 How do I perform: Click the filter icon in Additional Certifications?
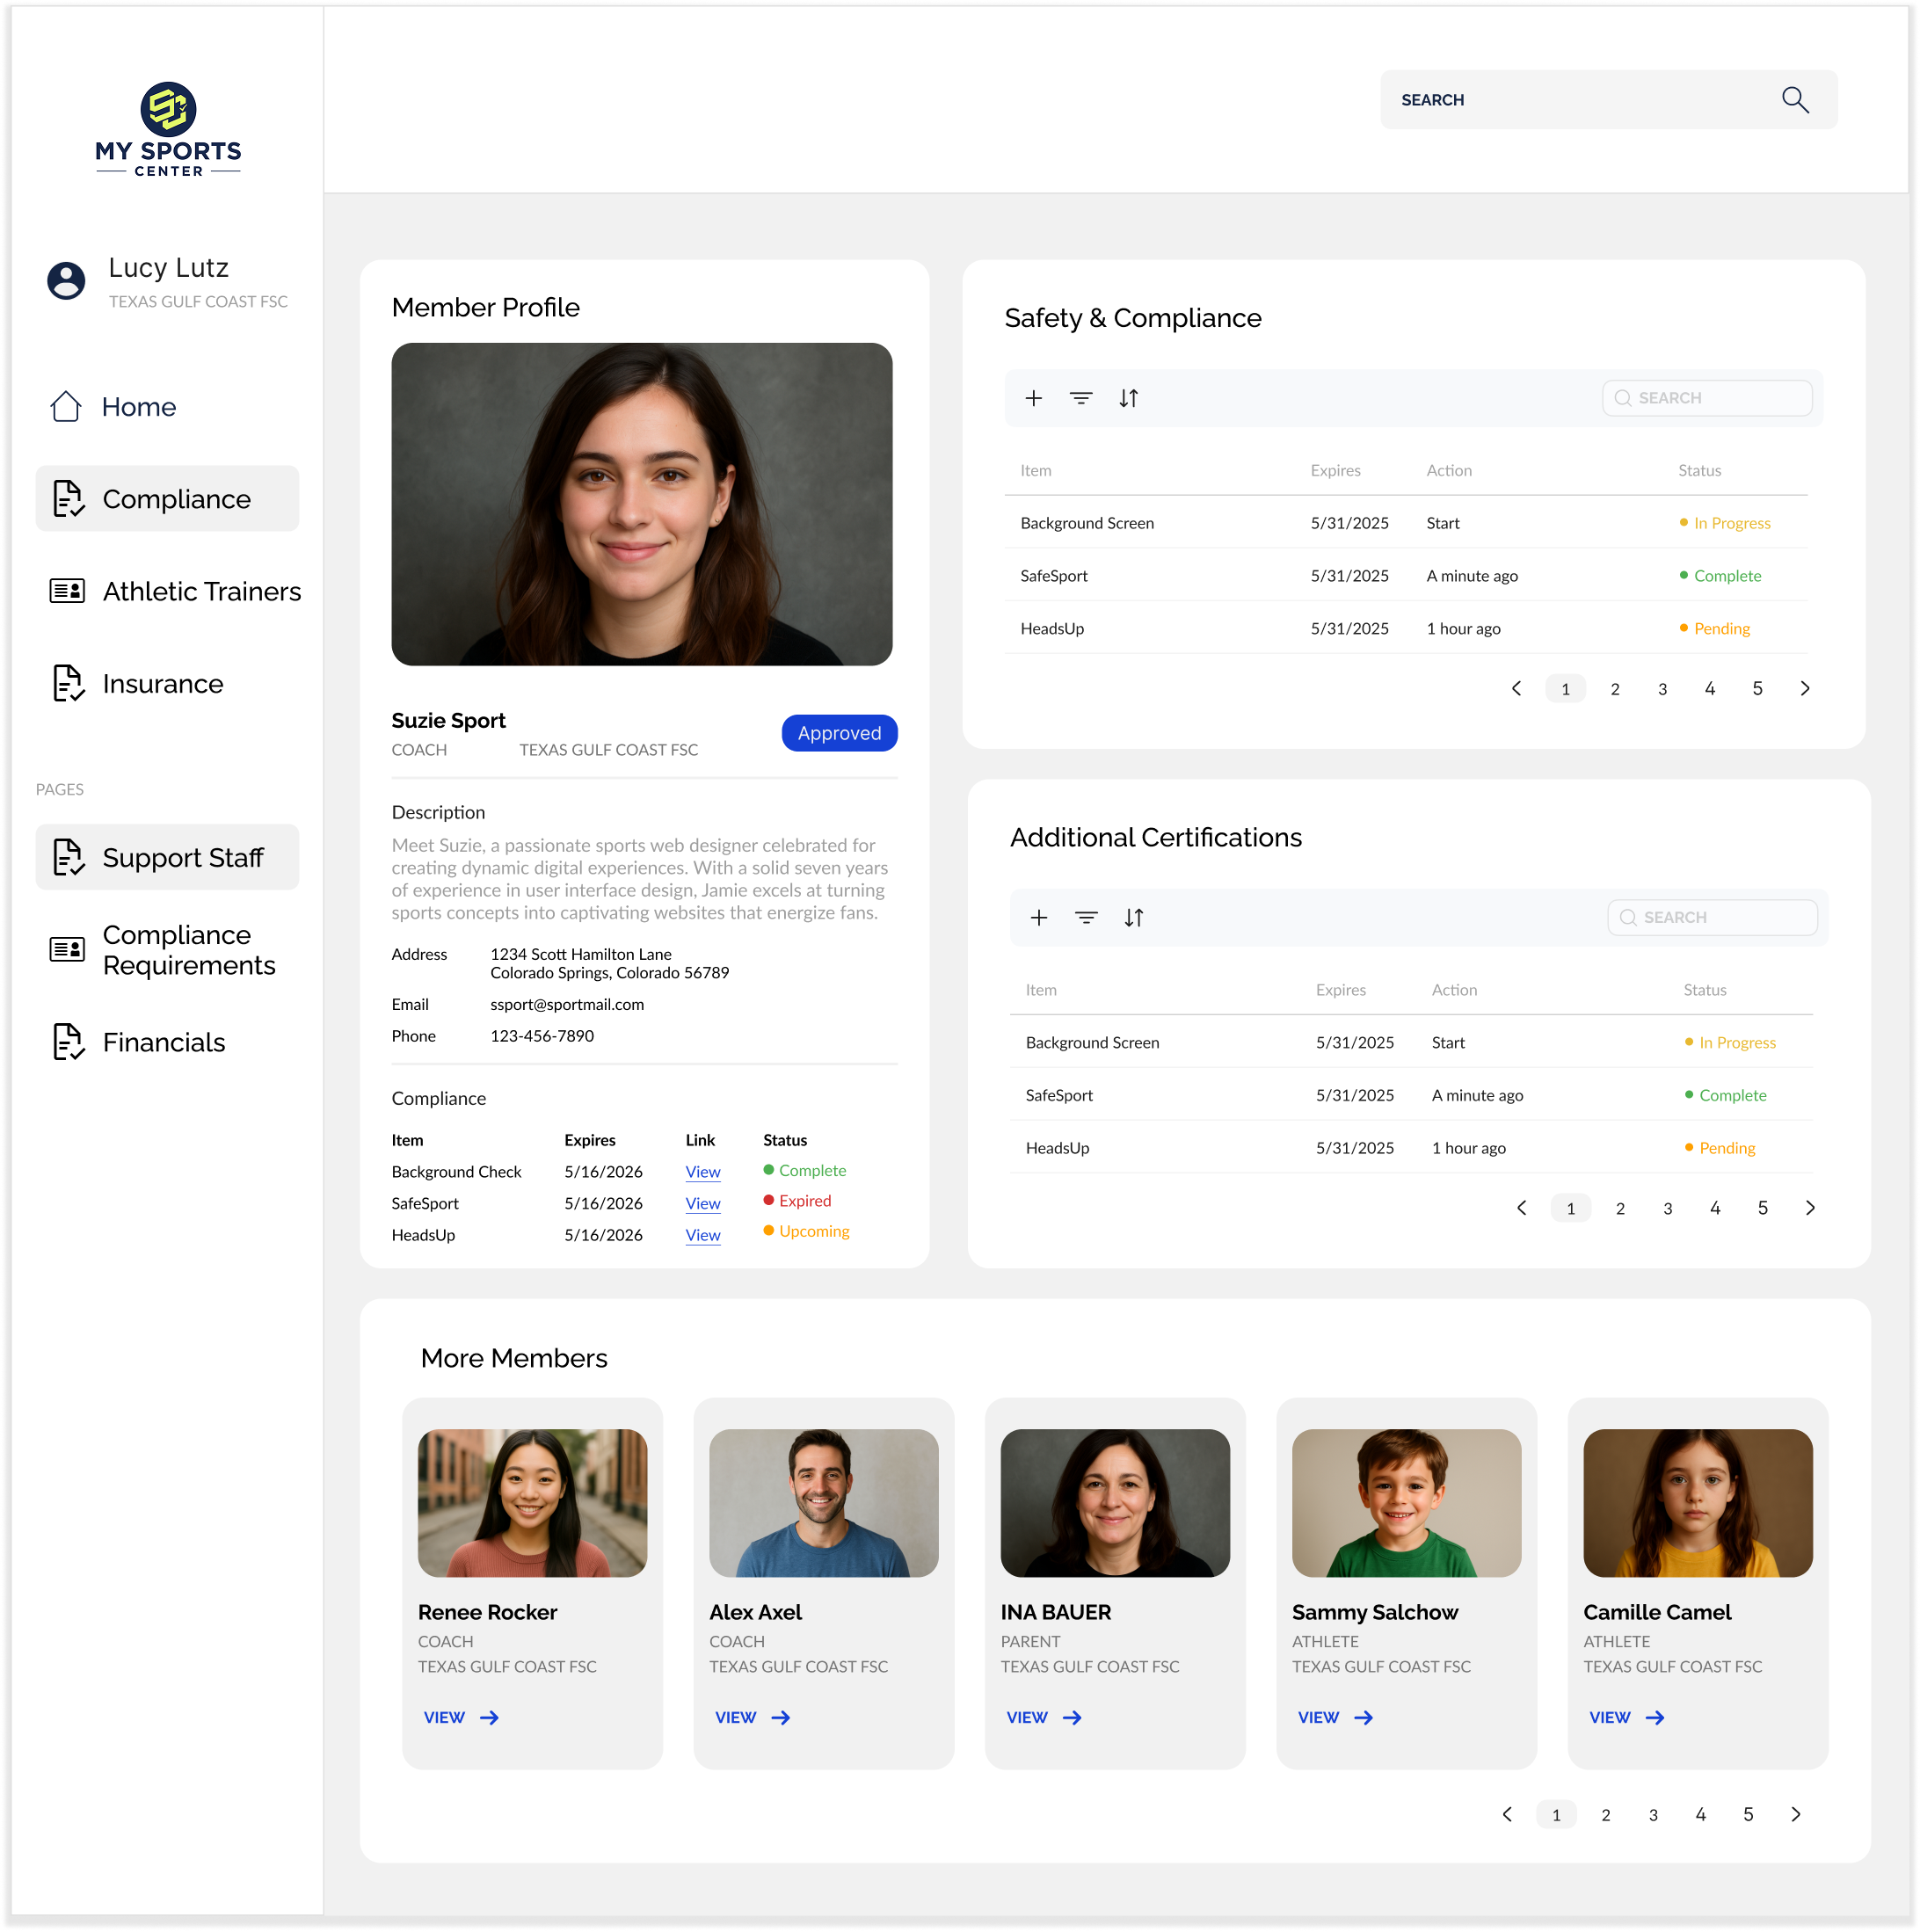coord(1086,917)
